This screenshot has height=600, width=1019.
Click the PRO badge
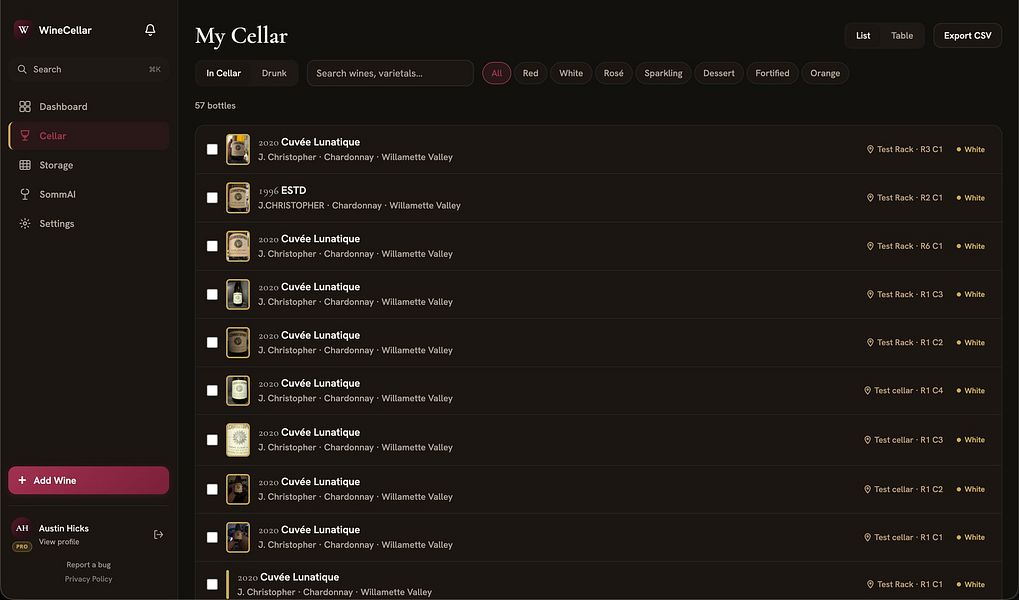[22, 547]
